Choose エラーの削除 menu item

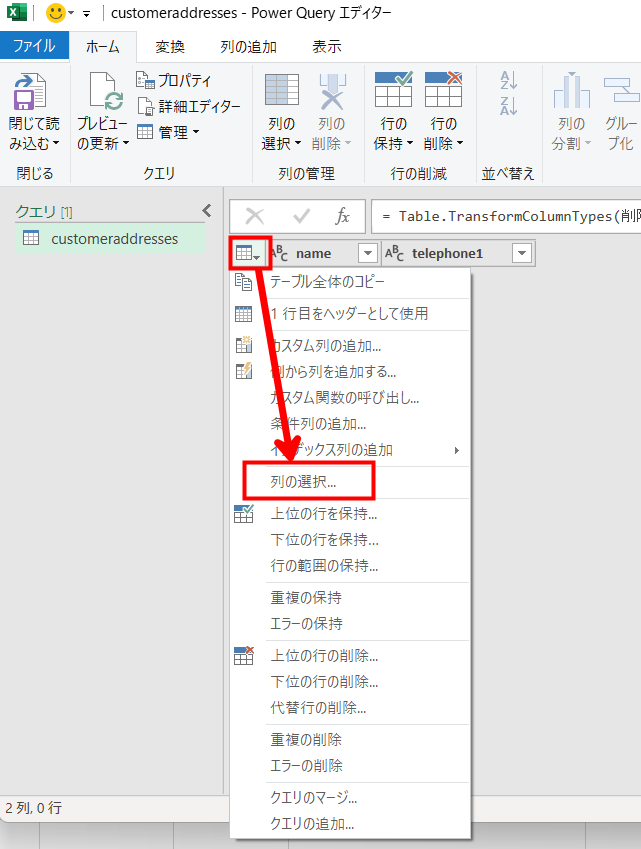coord(350,766)
